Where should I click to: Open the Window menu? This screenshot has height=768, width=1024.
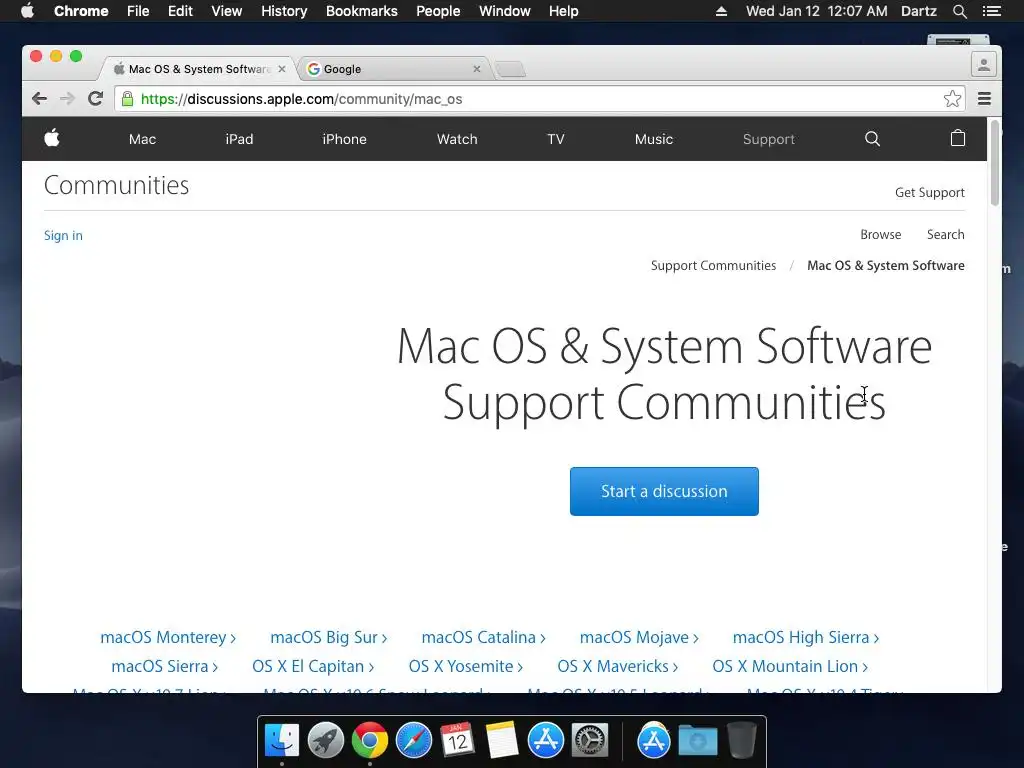click(505, 11)
